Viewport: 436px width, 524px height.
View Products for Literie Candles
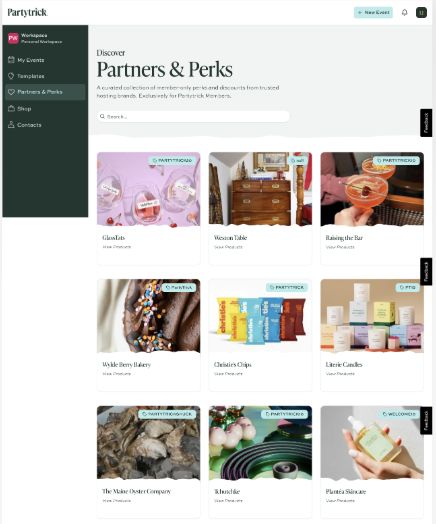[340, 374]
